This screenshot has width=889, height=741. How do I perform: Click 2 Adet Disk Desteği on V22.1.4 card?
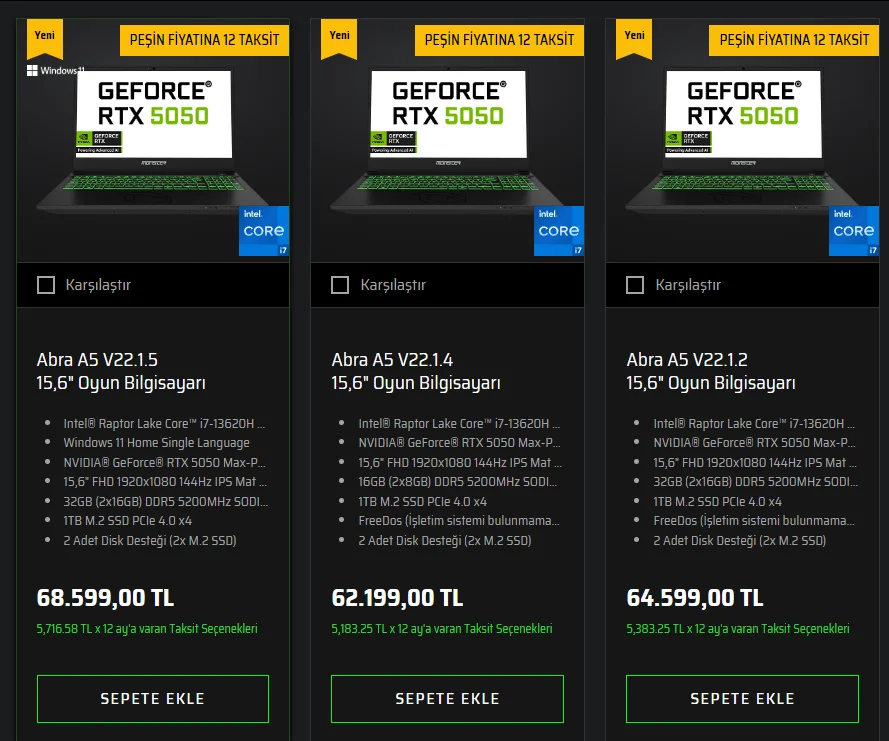pos(444,540)
